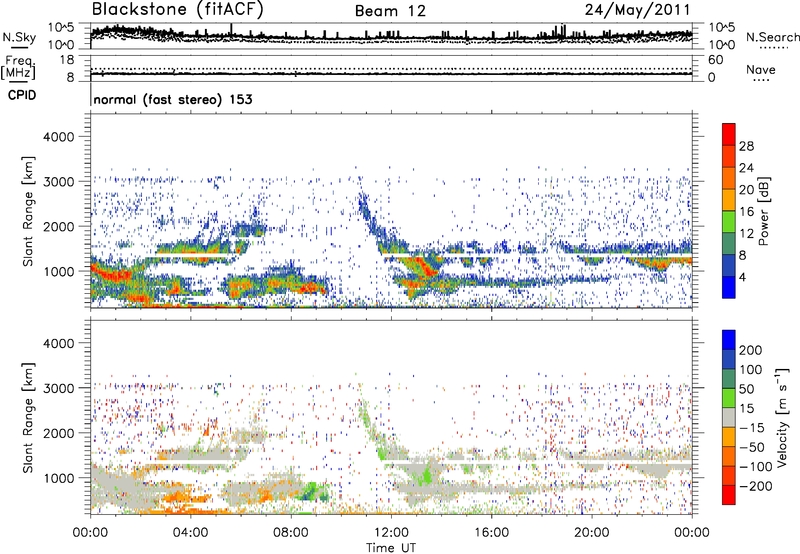Click the 'Power [dB]' colorbar label

764,211
